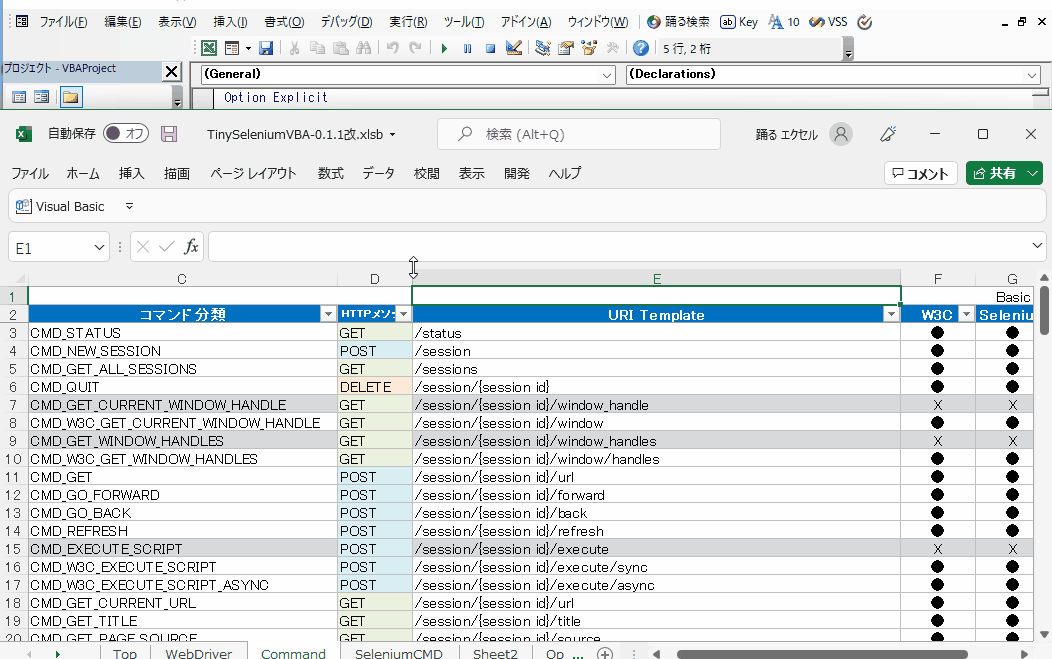Expand the formula bar chevron

pyautogui.click(x=1037, y=246)
